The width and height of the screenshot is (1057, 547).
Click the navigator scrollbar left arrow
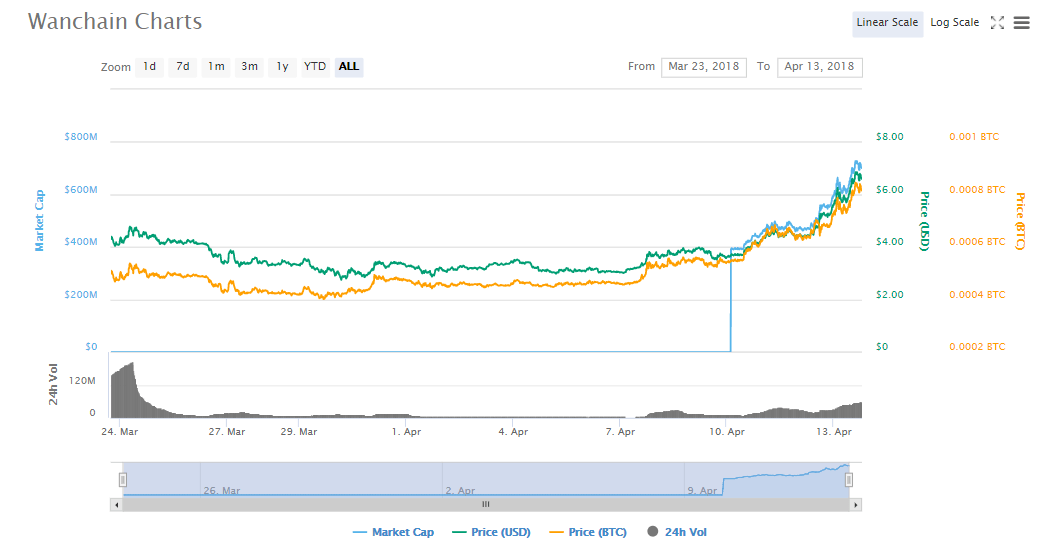point(116,505)
